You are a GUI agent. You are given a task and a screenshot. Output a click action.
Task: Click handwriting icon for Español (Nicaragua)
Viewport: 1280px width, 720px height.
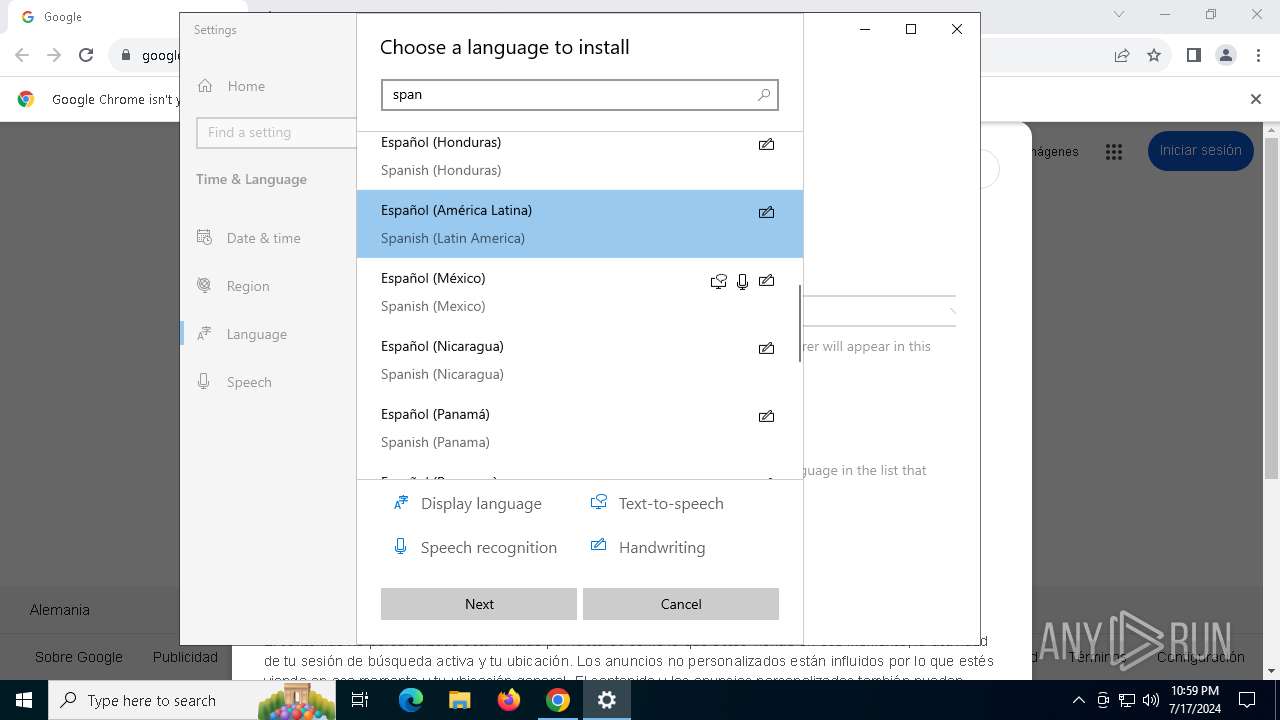coord(766,348)
